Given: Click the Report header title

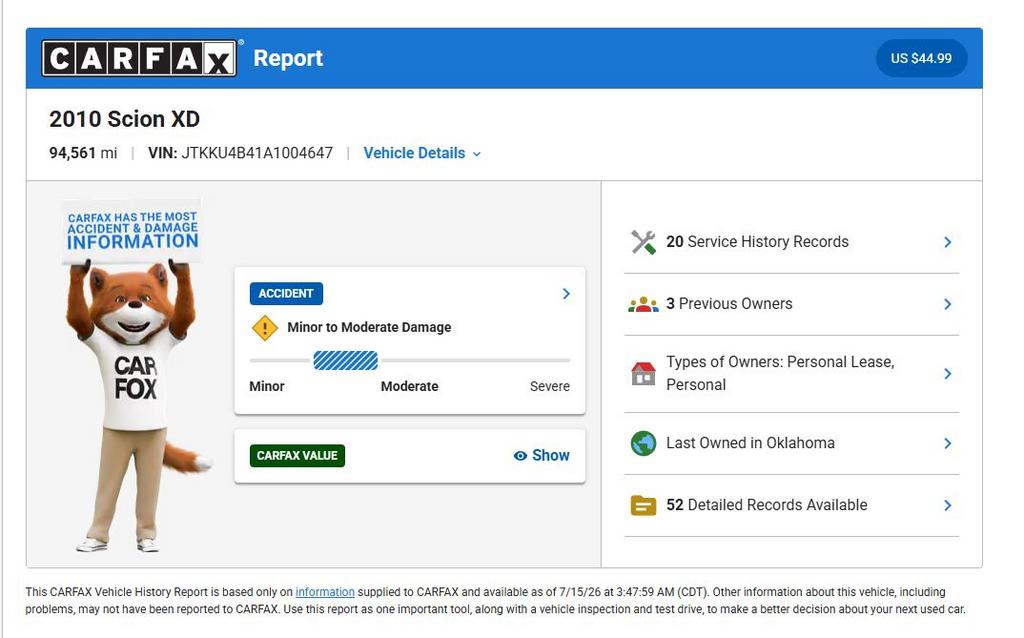Looking at the screenshot, I should click(x=288, y=58).
